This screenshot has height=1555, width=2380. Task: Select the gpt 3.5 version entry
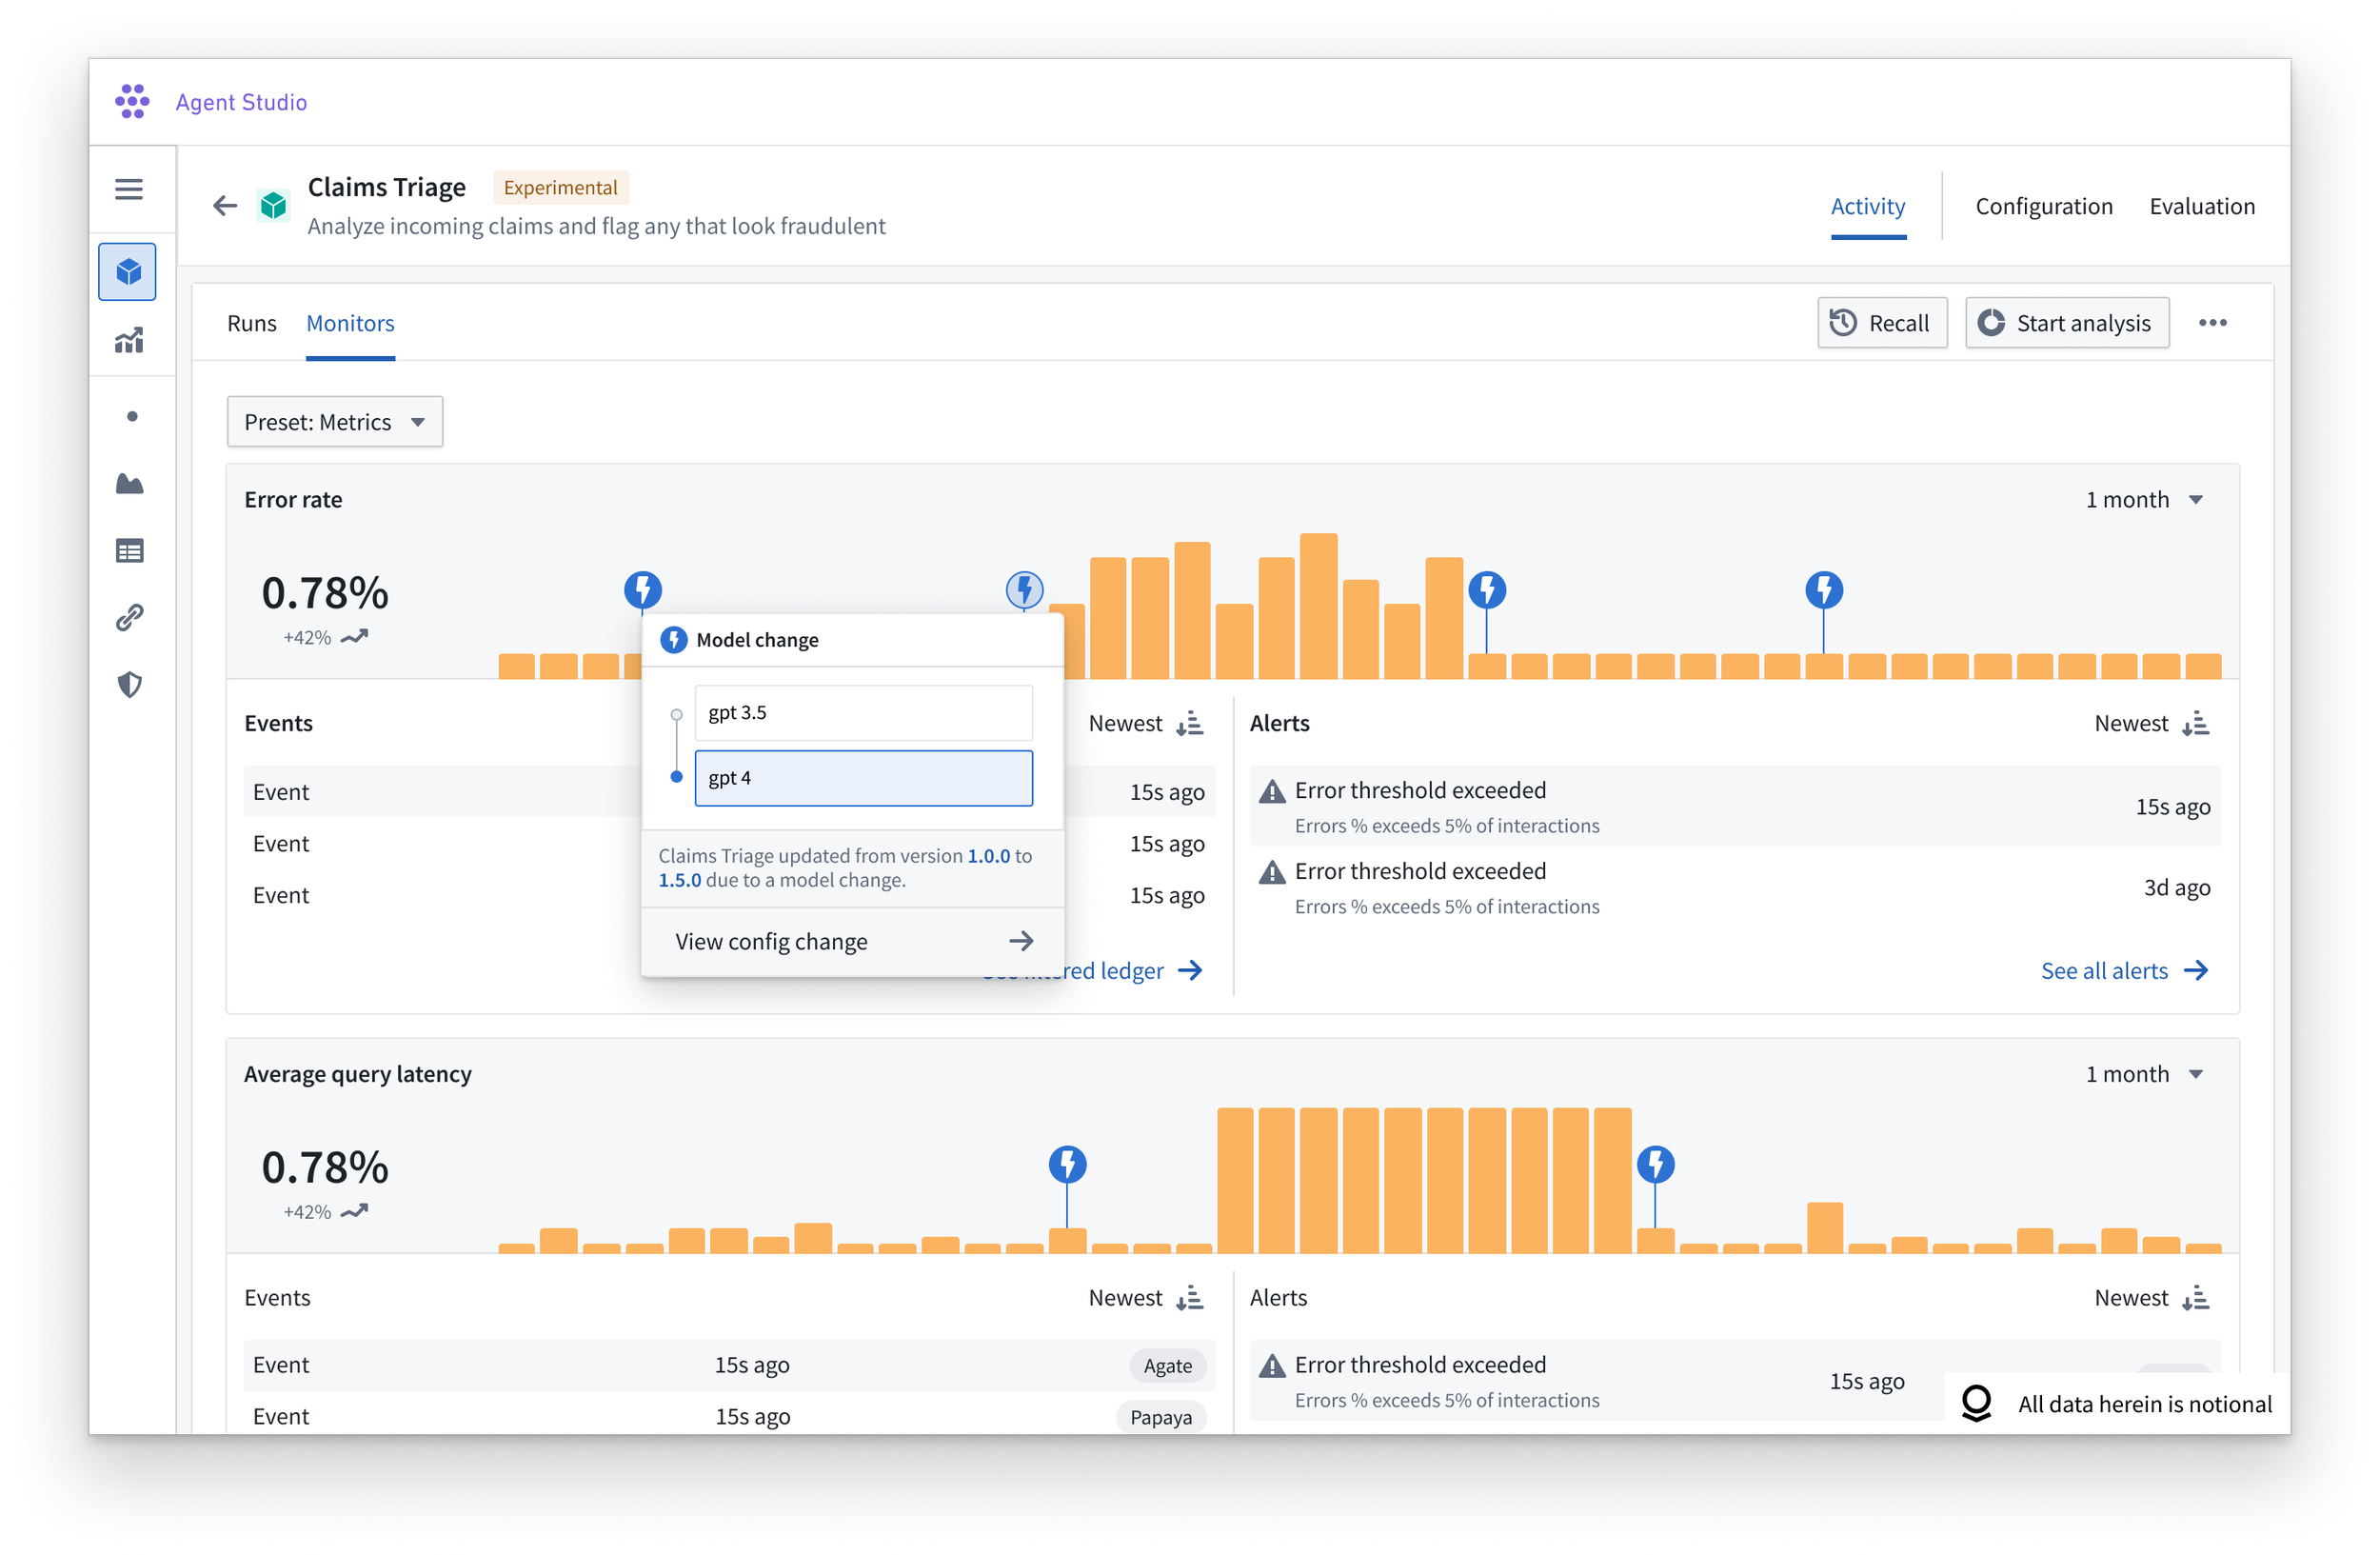(x=863, y=713)
